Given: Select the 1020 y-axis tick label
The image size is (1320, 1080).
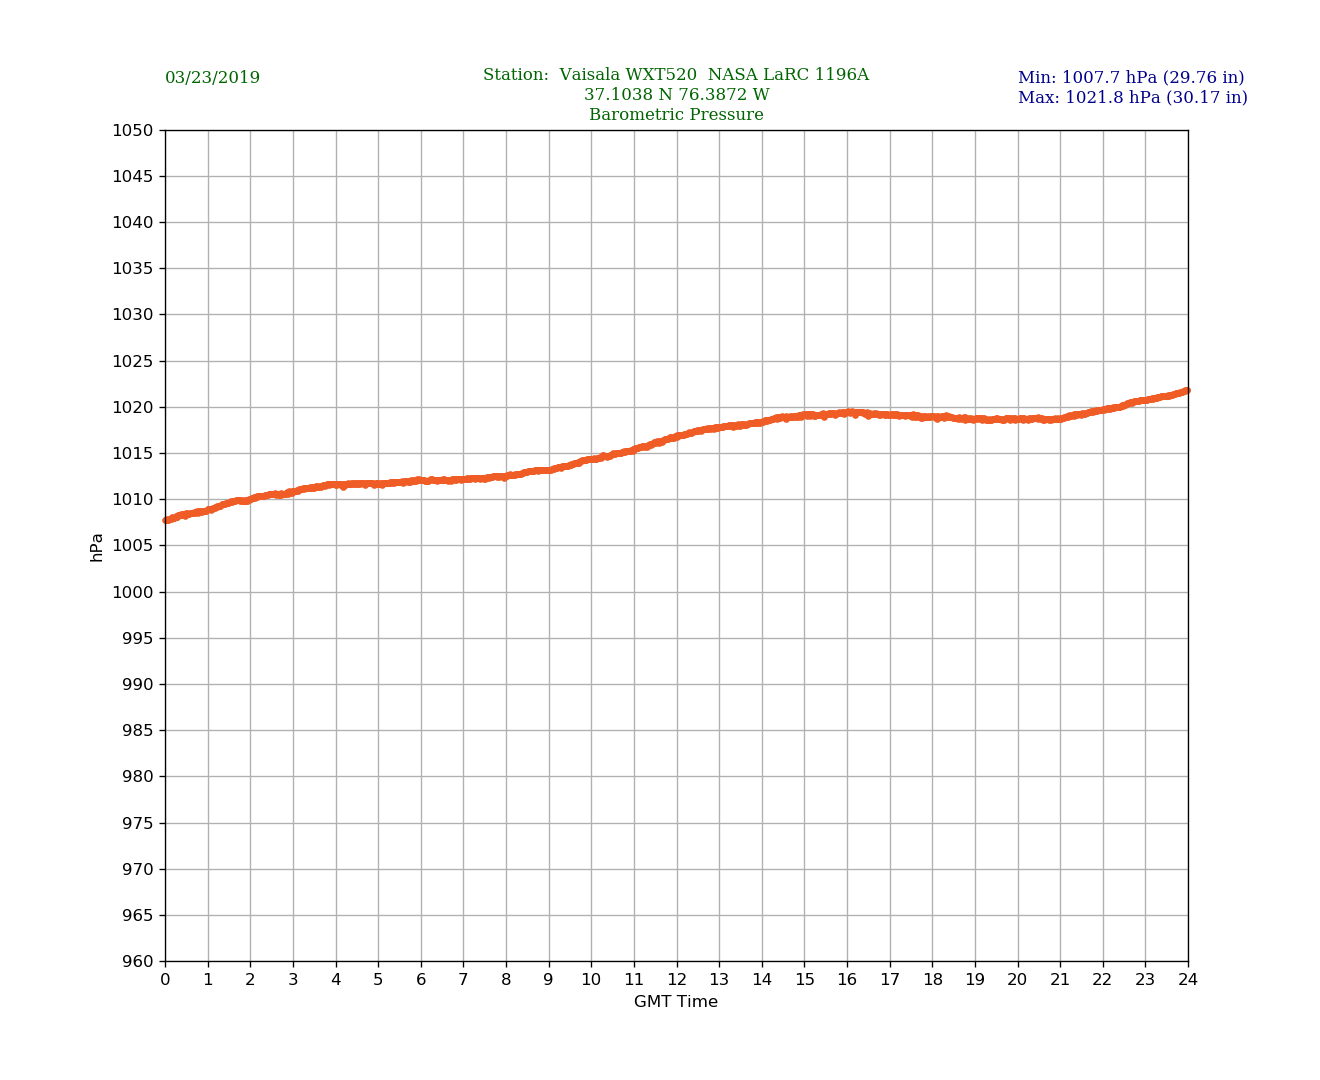Looking at the screenshot, I should click(x=132, y=407).
